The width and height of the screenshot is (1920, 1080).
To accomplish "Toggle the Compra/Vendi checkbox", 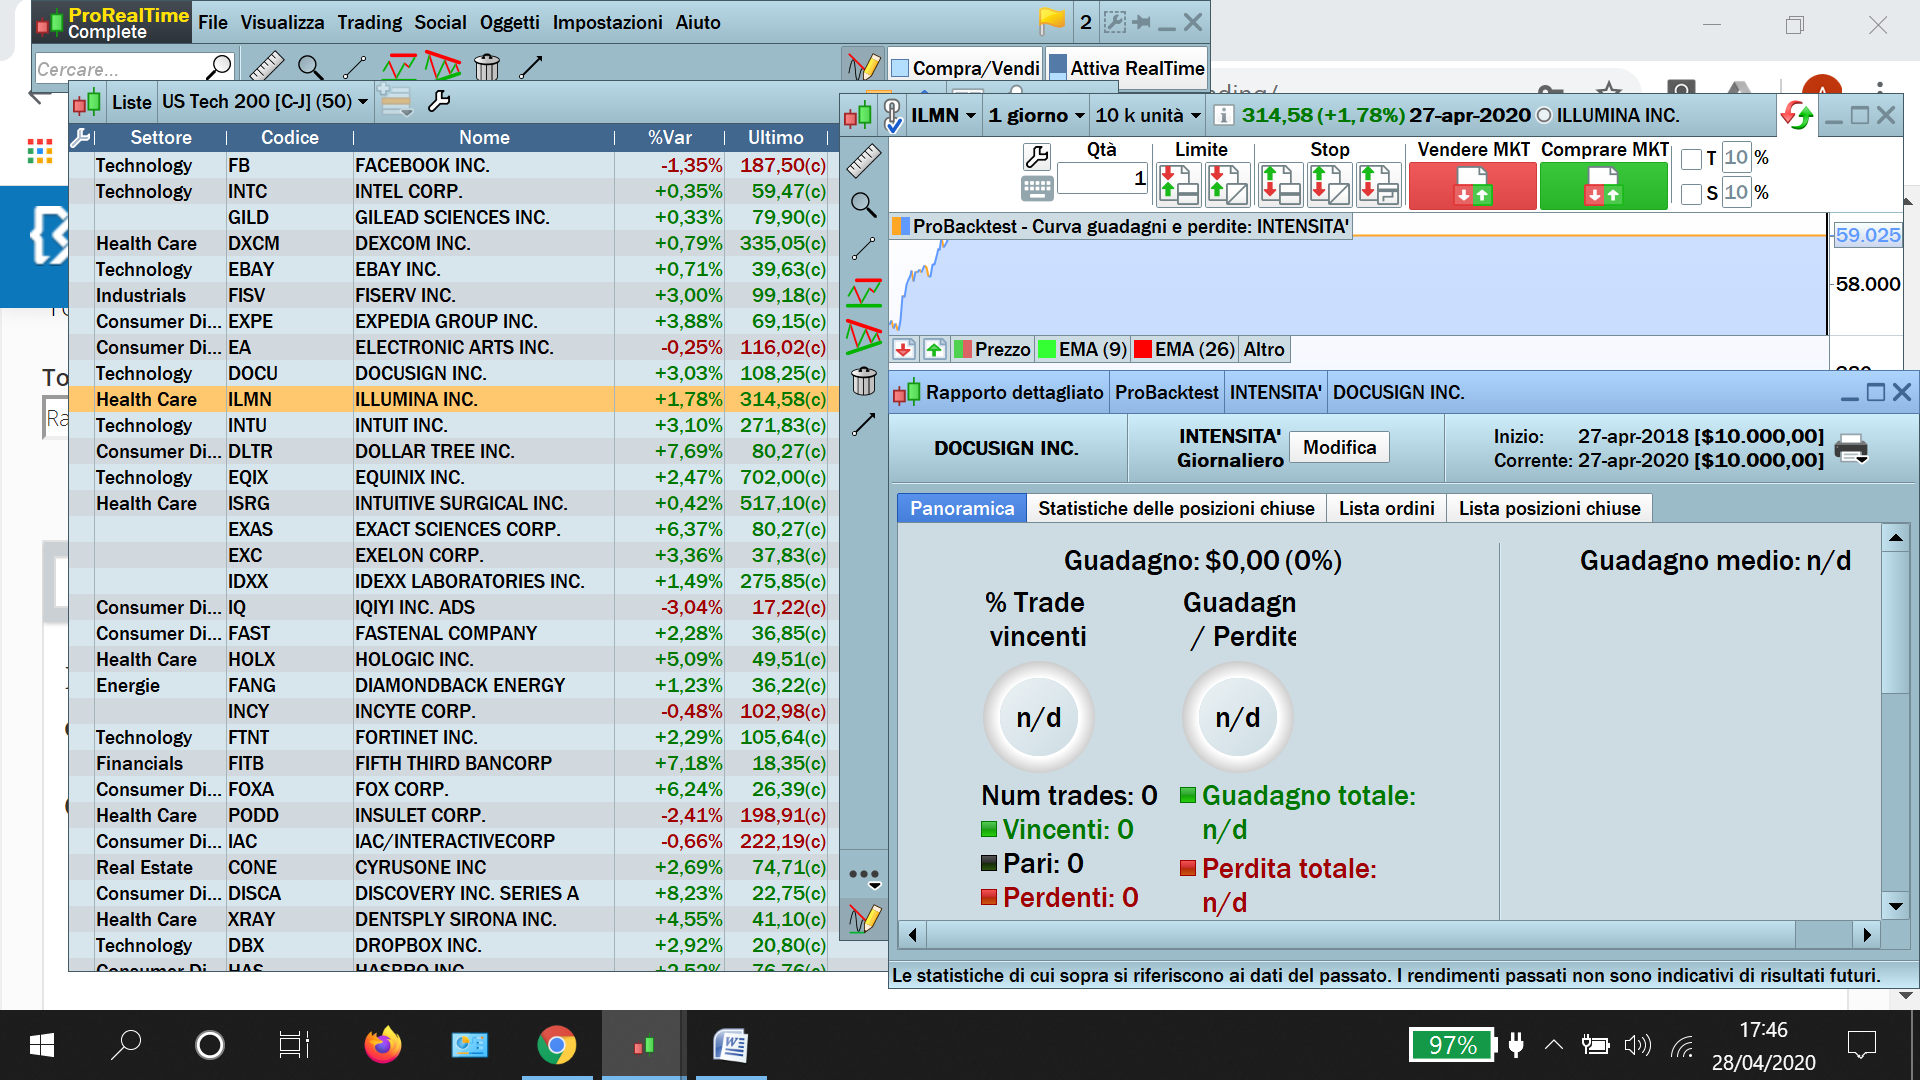I will pyautogui.click(x=900, y=68).
